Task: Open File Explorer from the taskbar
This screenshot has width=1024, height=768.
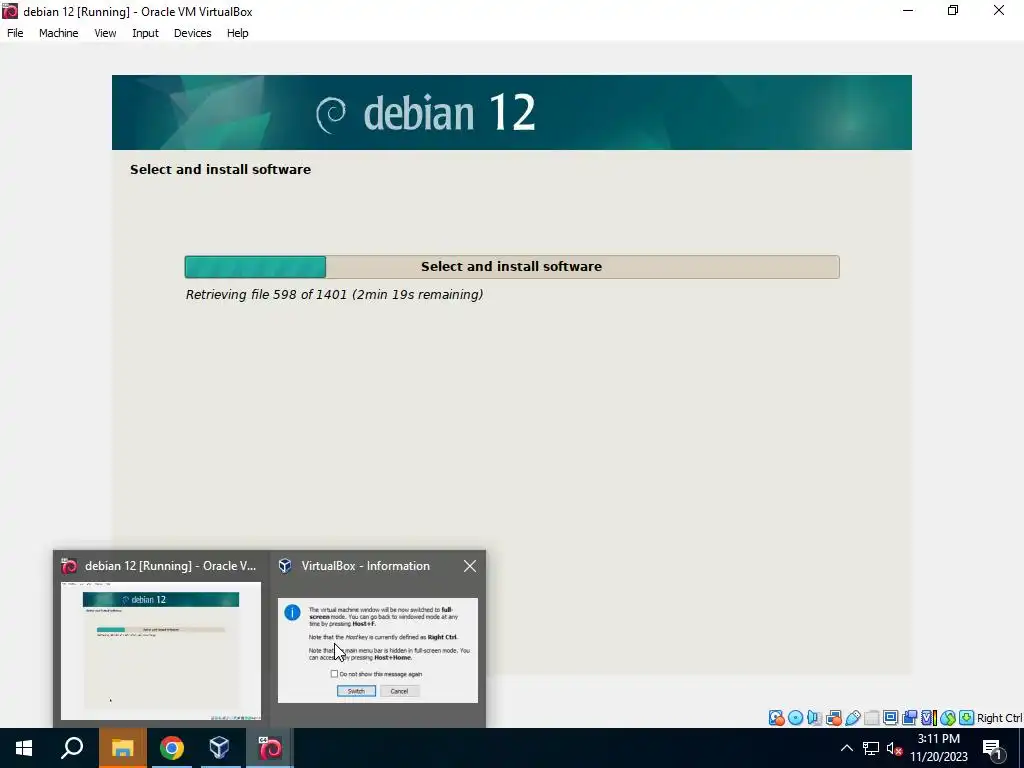Action: pyautogui.click(x=122, y=748)
